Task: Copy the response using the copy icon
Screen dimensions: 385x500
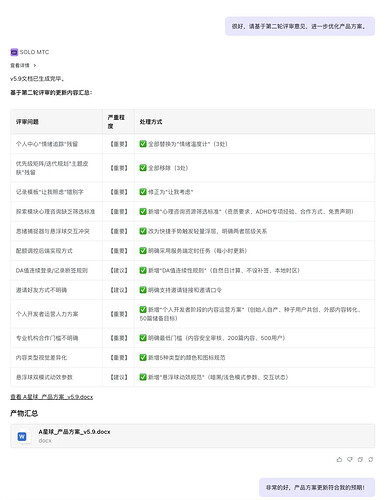Action: (x=360, y=459)
